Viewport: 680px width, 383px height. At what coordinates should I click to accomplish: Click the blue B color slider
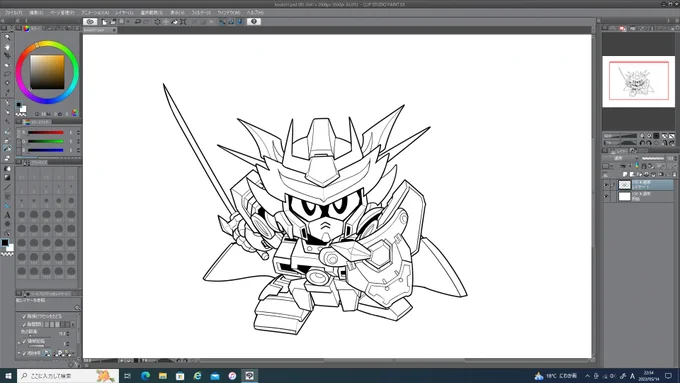(46, 150)
